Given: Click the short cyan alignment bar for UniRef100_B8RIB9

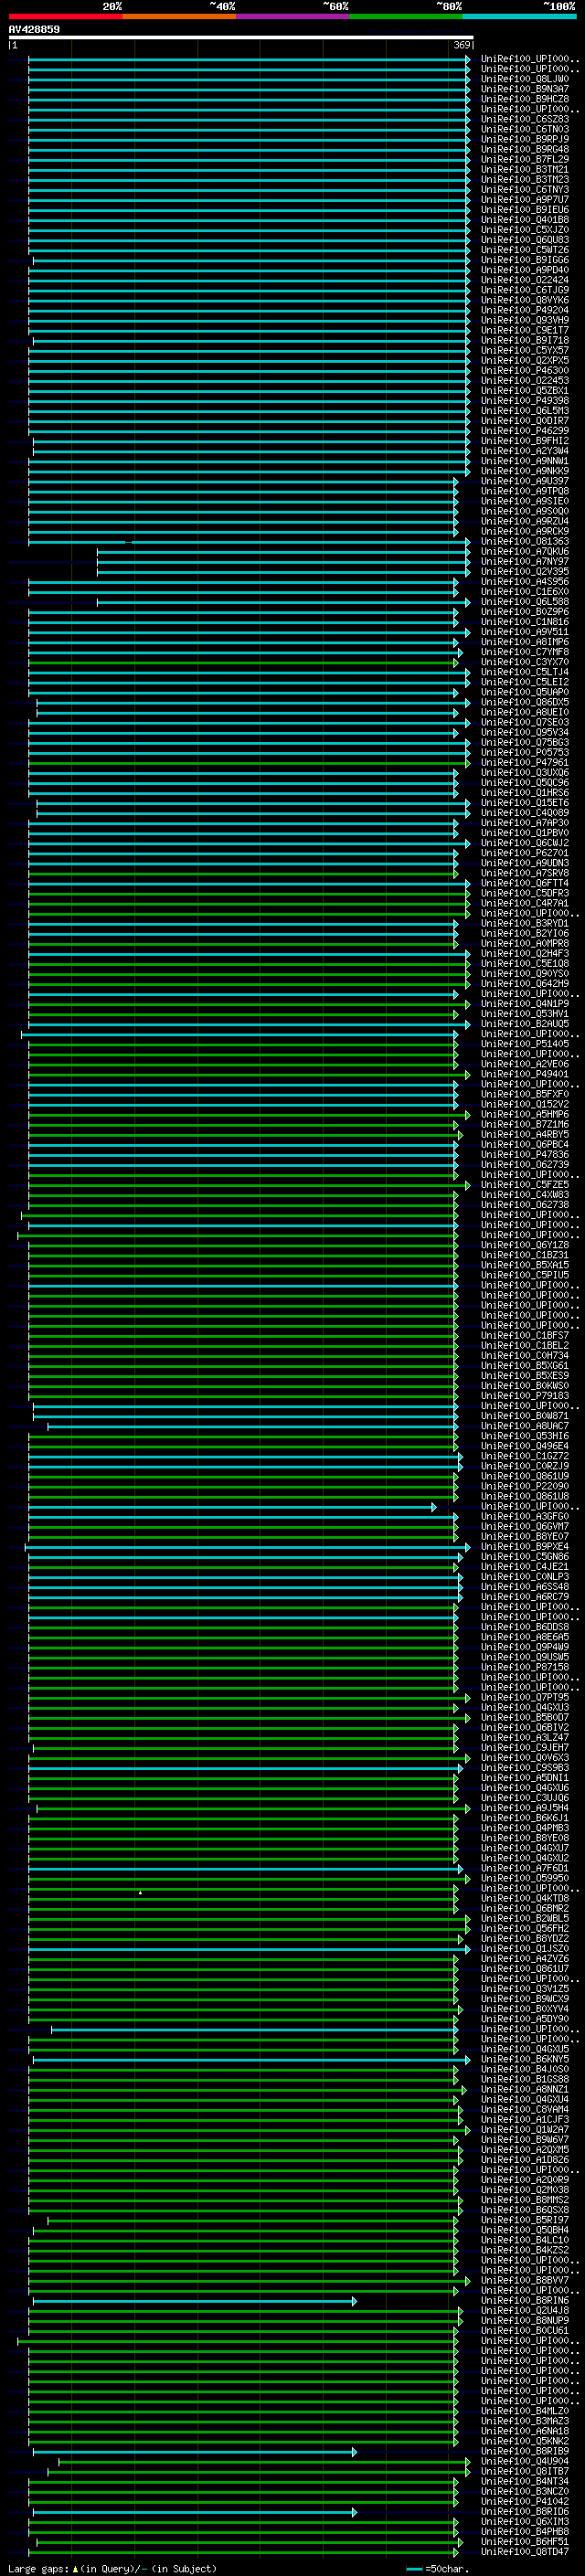Looking at the screenshot, I should point(195,2452).
